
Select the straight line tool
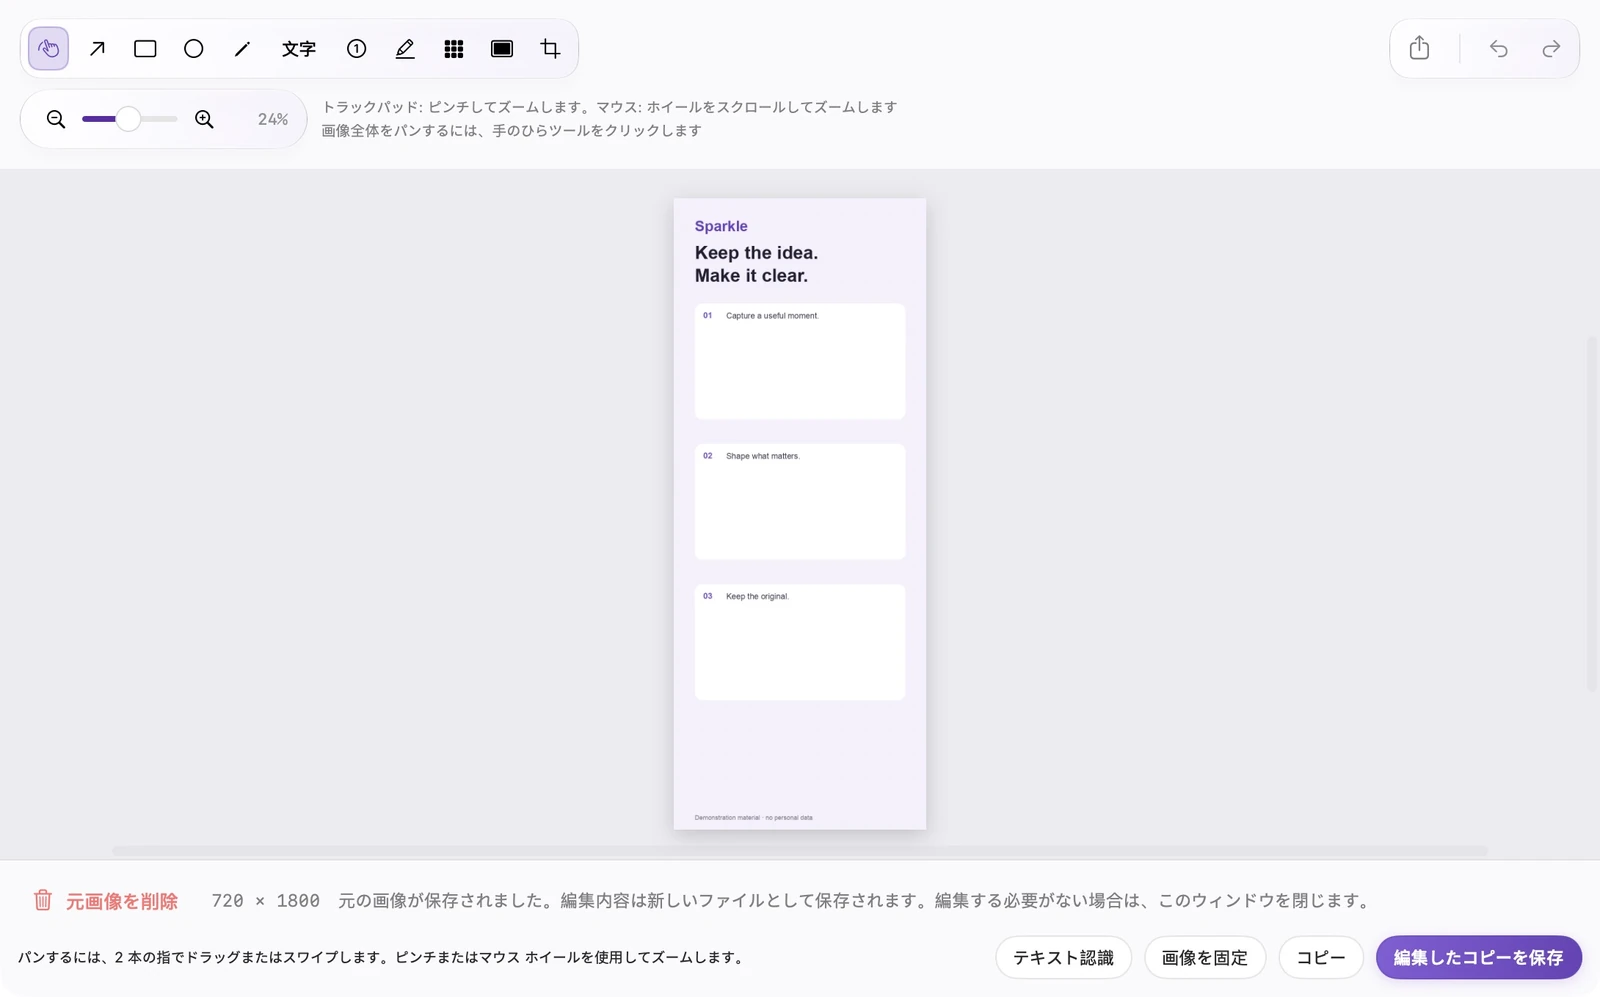click(242, 49)
